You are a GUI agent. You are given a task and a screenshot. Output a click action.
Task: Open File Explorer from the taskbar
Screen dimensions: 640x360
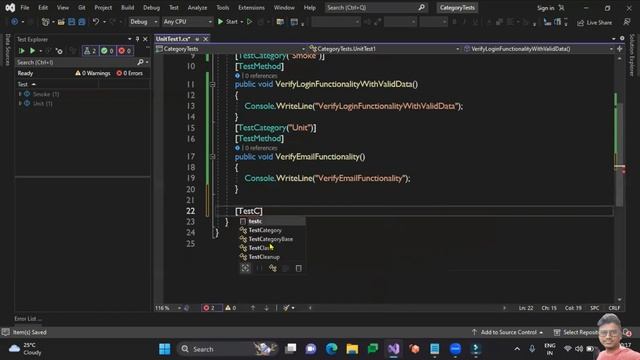pos(352,349)
